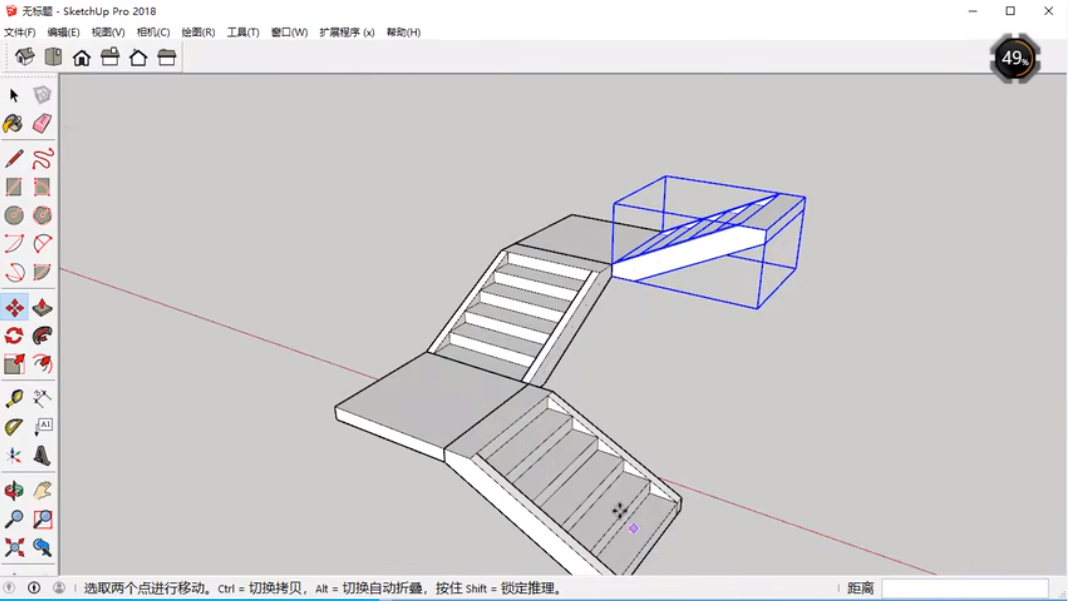Click the 距离 measurement input box
The image size is (1068, 601).
(x=964, y=589)
